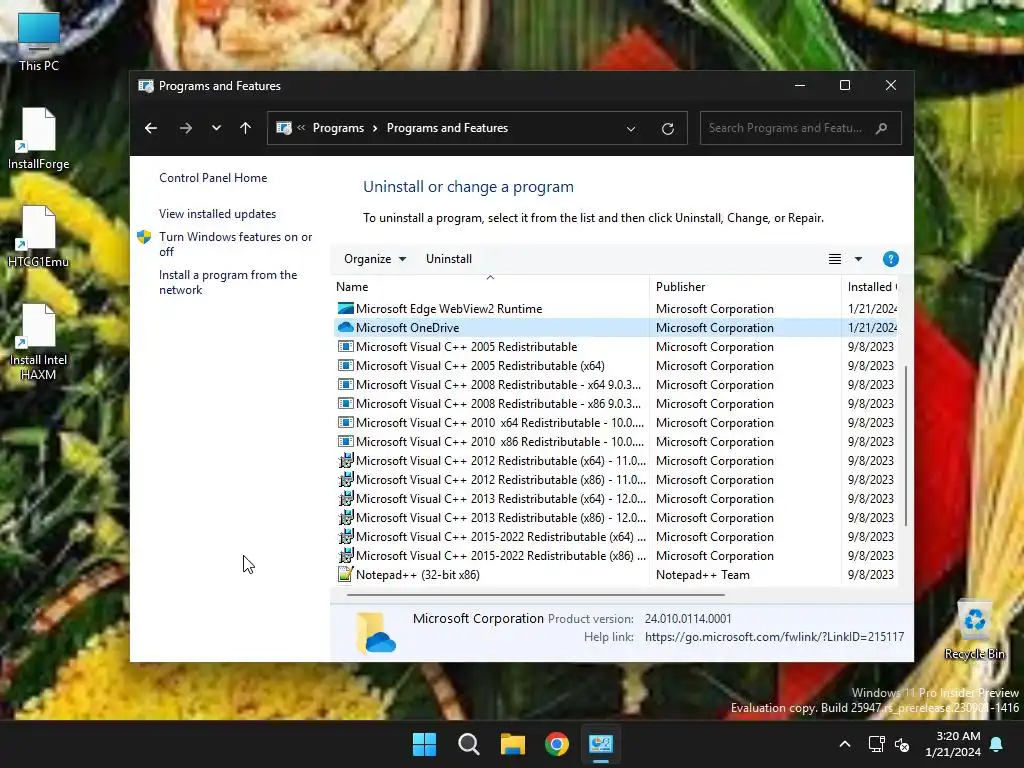The height and width of the screenshot is (768, 1024).
Task: Go up one level with the up arrow
Action: [x=246, y=128]
